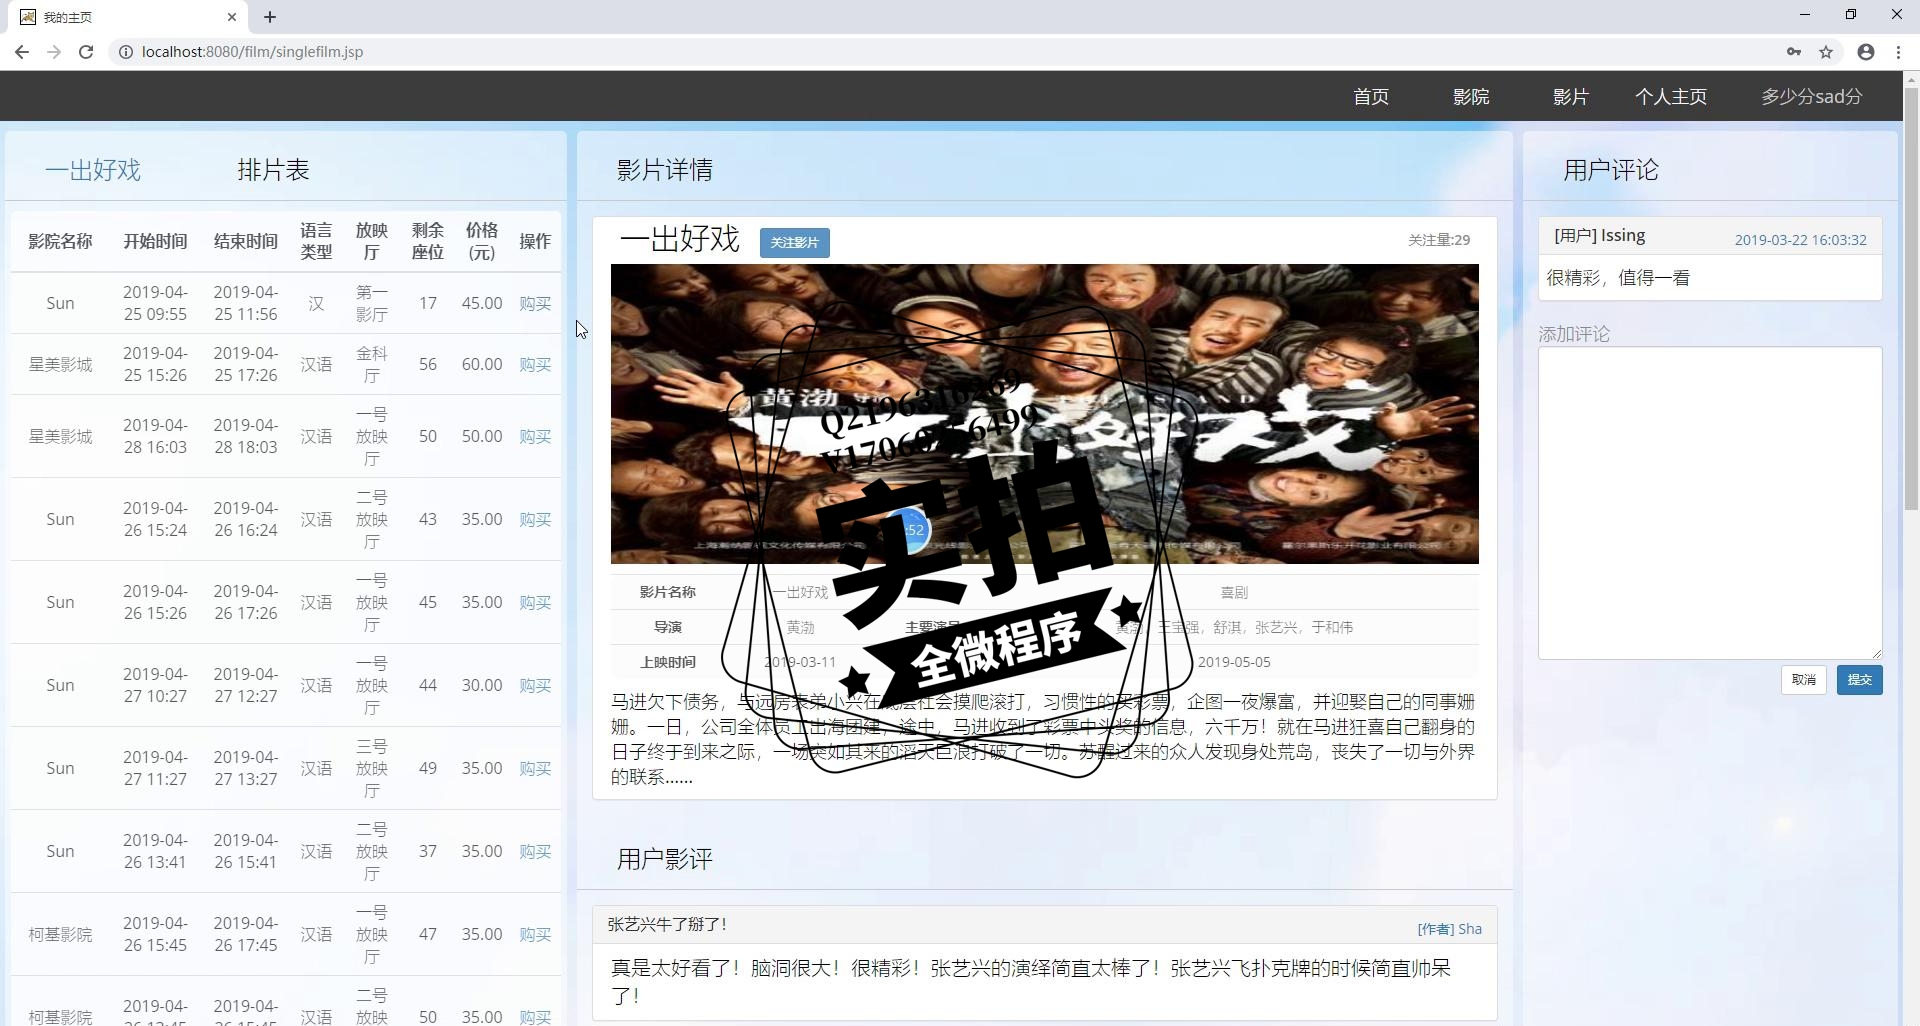Open site information icon beside URL
This screenshot has height=1026, width=1920.
[x=126, y=52]
